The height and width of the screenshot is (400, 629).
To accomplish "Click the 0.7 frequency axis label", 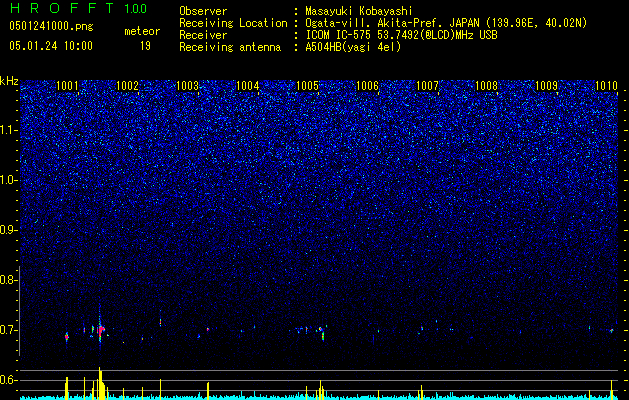I will (x=8, y=330).
